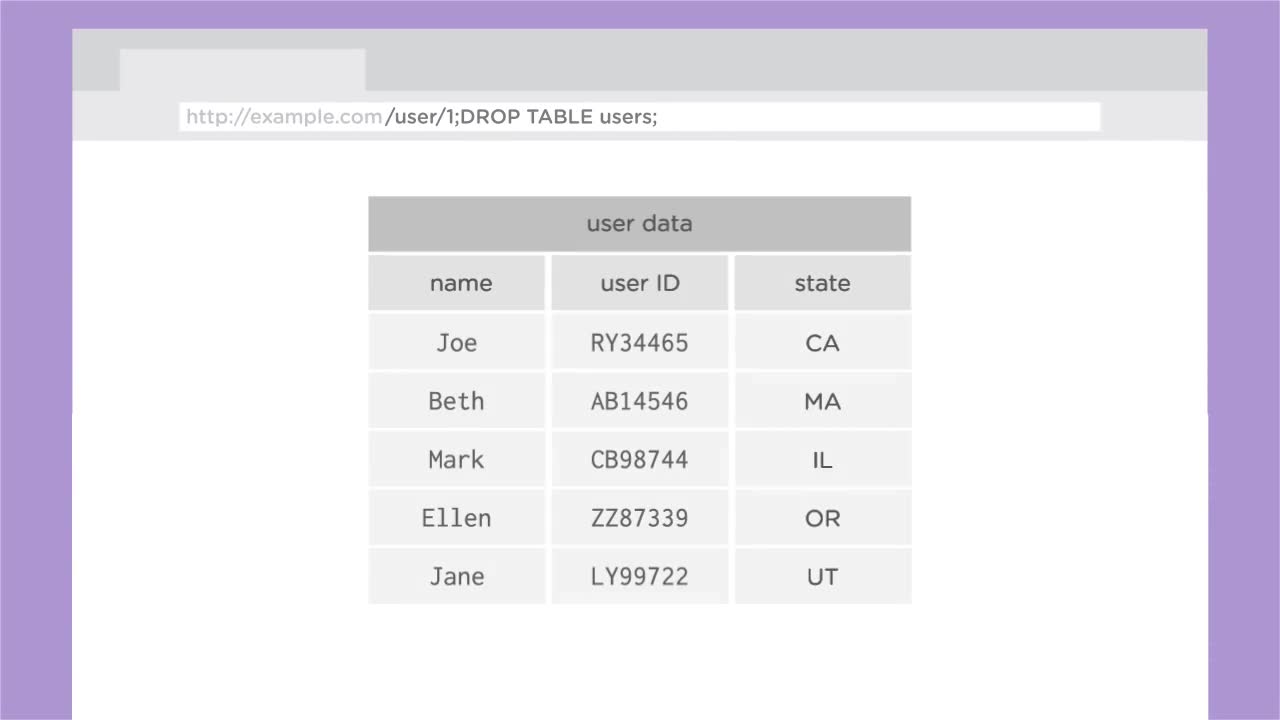Viewport: 1280px width, 720px height.
Task: Click the browser address bar input field
Action: pyautogui.click(x=640, y=116)
